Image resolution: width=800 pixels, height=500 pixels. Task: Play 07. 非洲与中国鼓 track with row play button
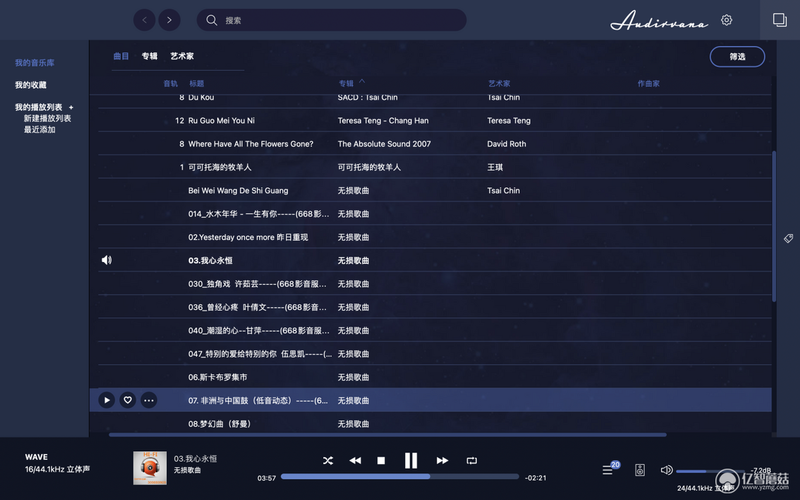point(106,401)
